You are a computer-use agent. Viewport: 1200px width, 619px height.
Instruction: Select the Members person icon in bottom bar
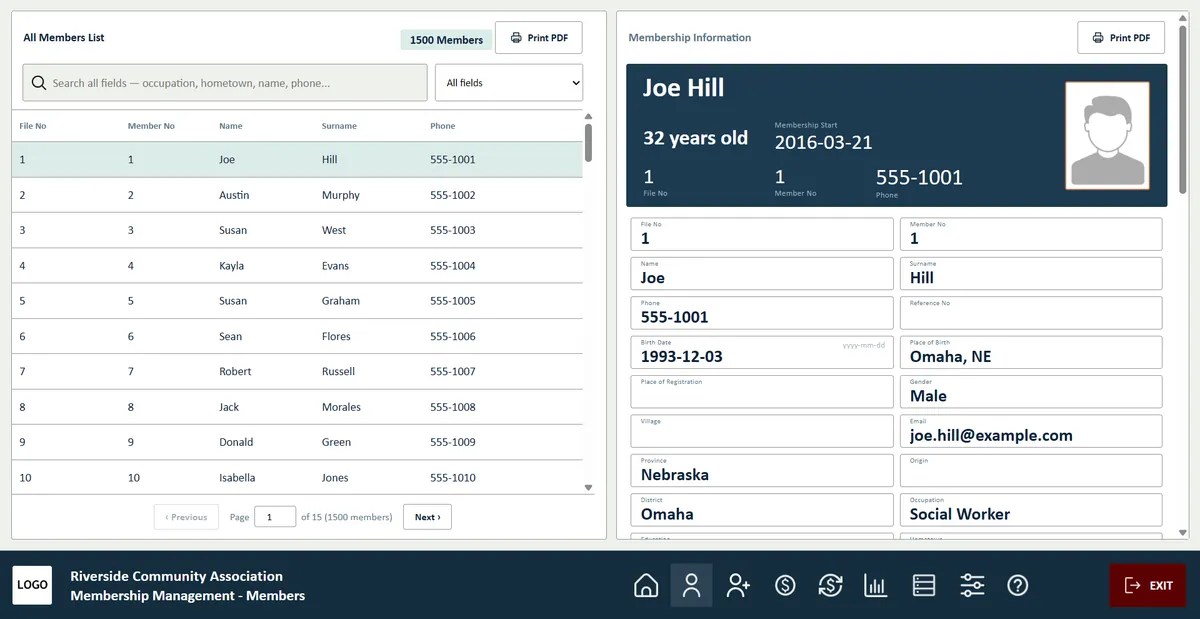(691, 585)
